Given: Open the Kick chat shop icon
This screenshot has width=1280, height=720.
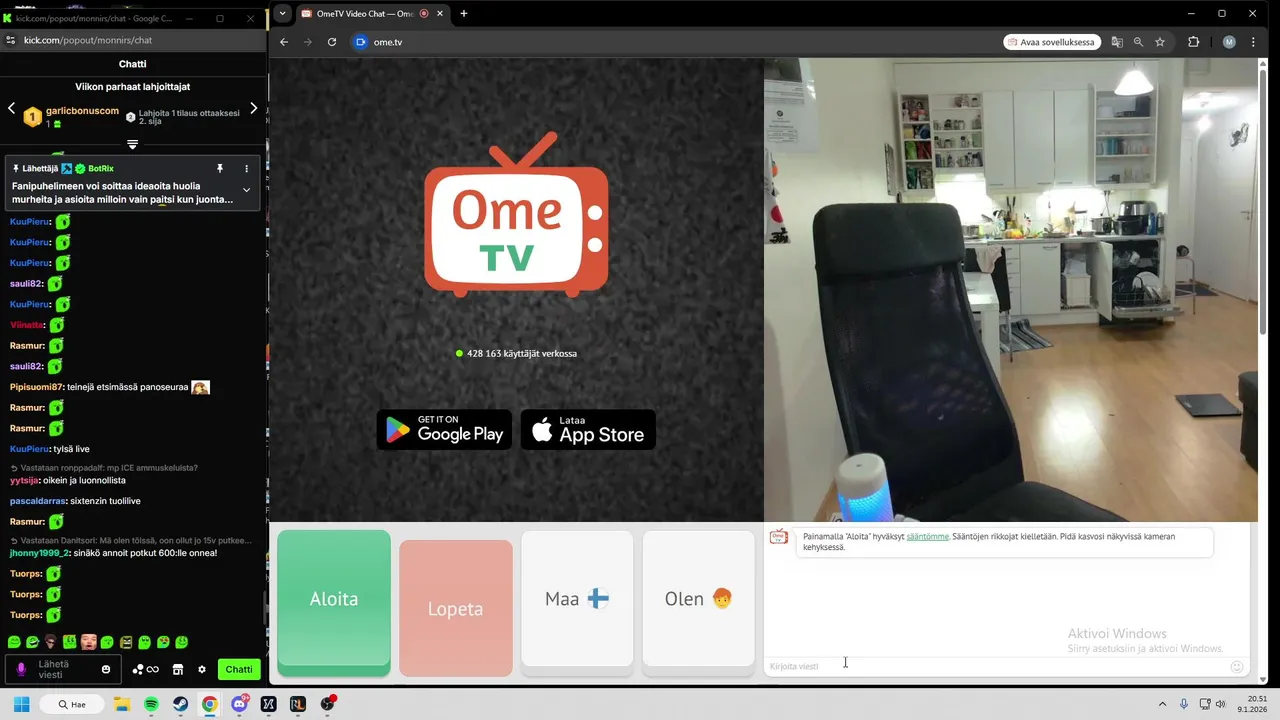Looking at the screenshot, I should point(178,669).
